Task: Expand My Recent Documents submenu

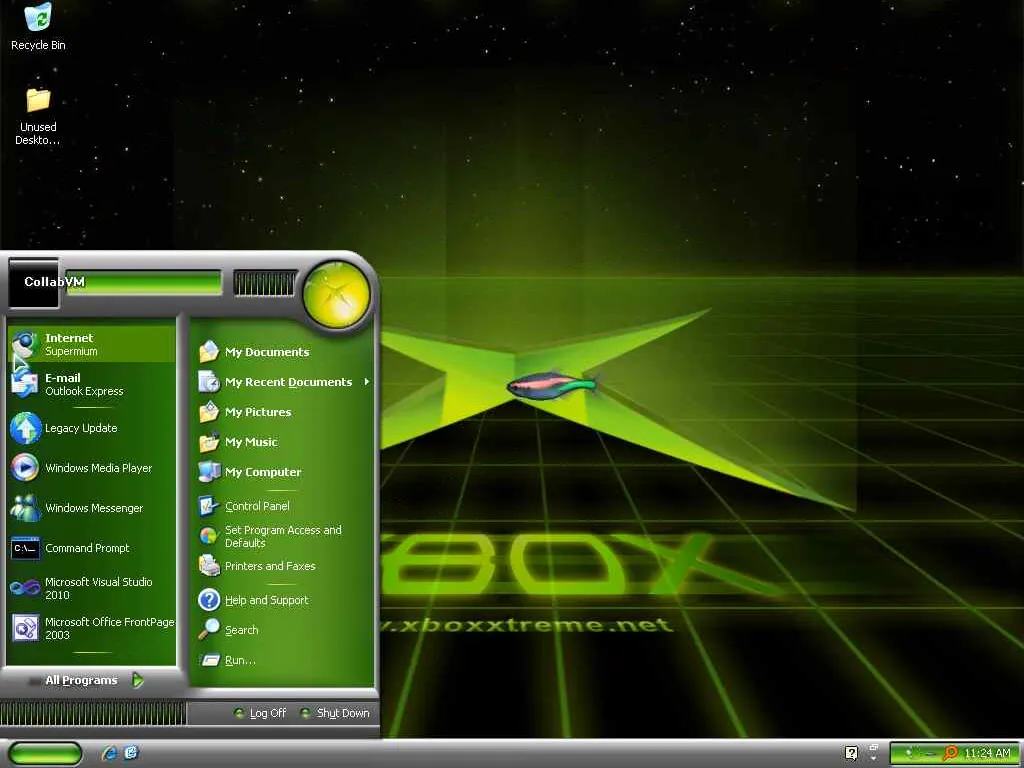Action: click(284, 382)
